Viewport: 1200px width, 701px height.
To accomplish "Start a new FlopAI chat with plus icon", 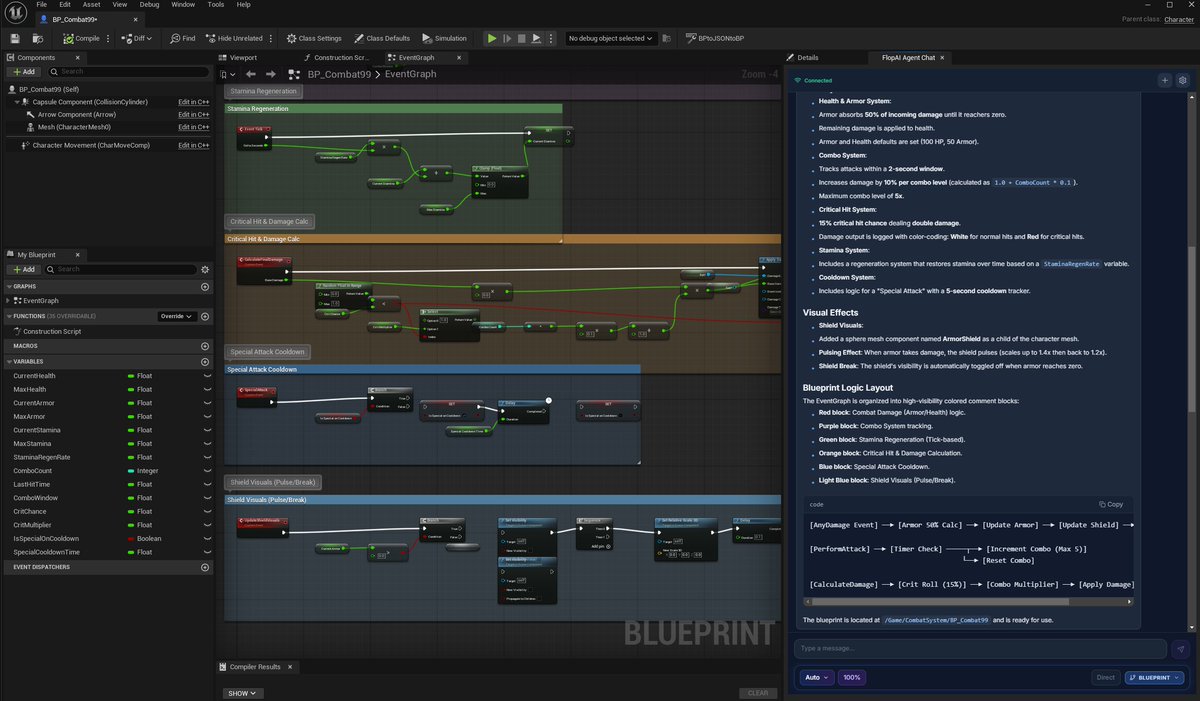I will pos(1164,80).
